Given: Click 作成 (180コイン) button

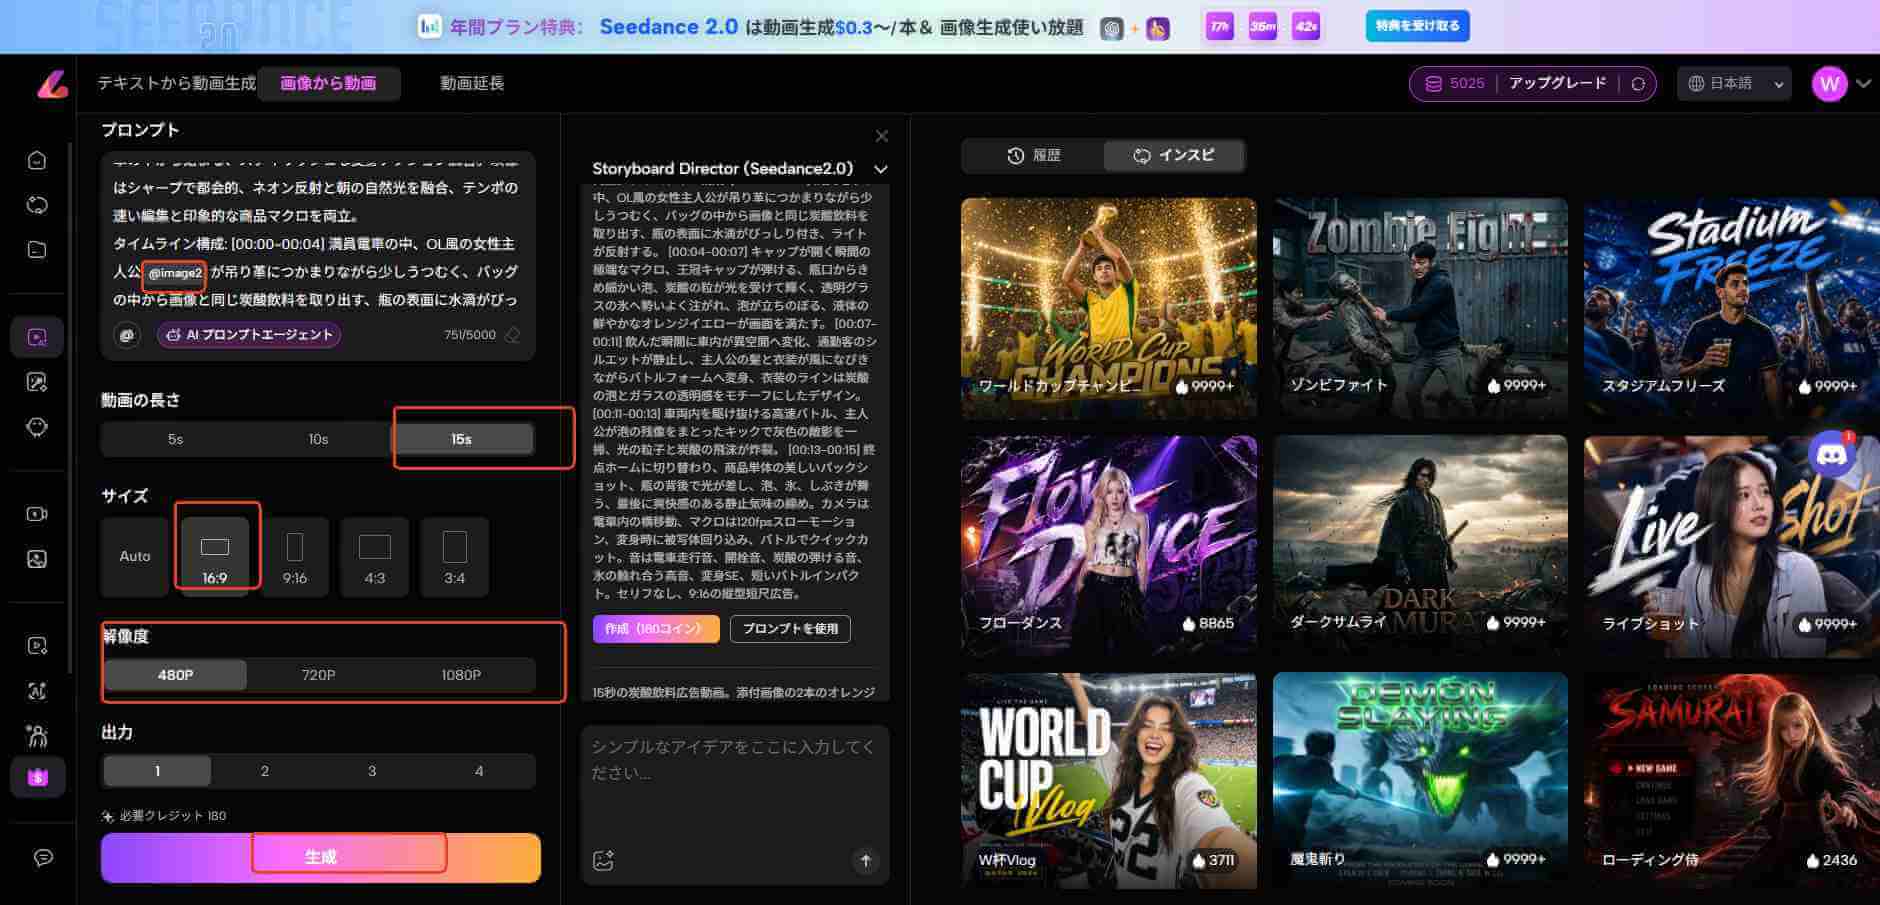Looking at the screenshot, I should [x=656, y=628].
